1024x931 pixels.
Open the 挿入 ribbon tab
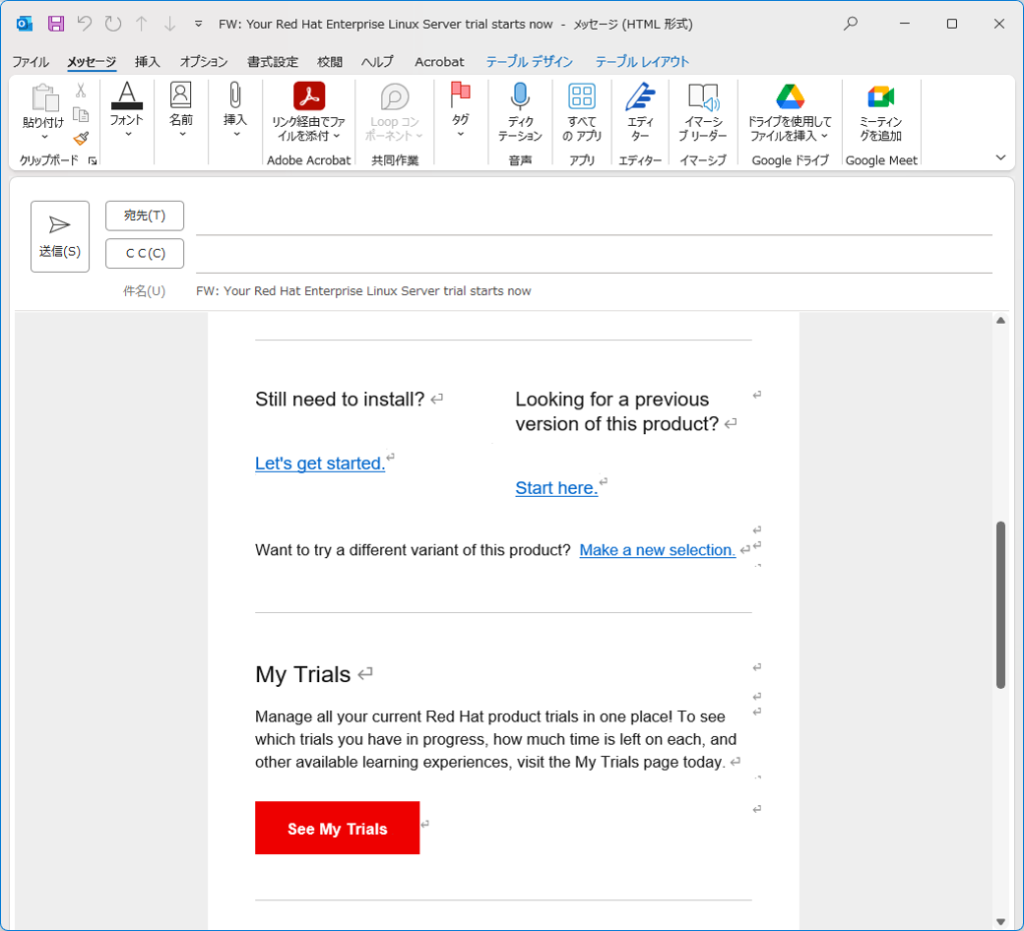coord(147,62)
